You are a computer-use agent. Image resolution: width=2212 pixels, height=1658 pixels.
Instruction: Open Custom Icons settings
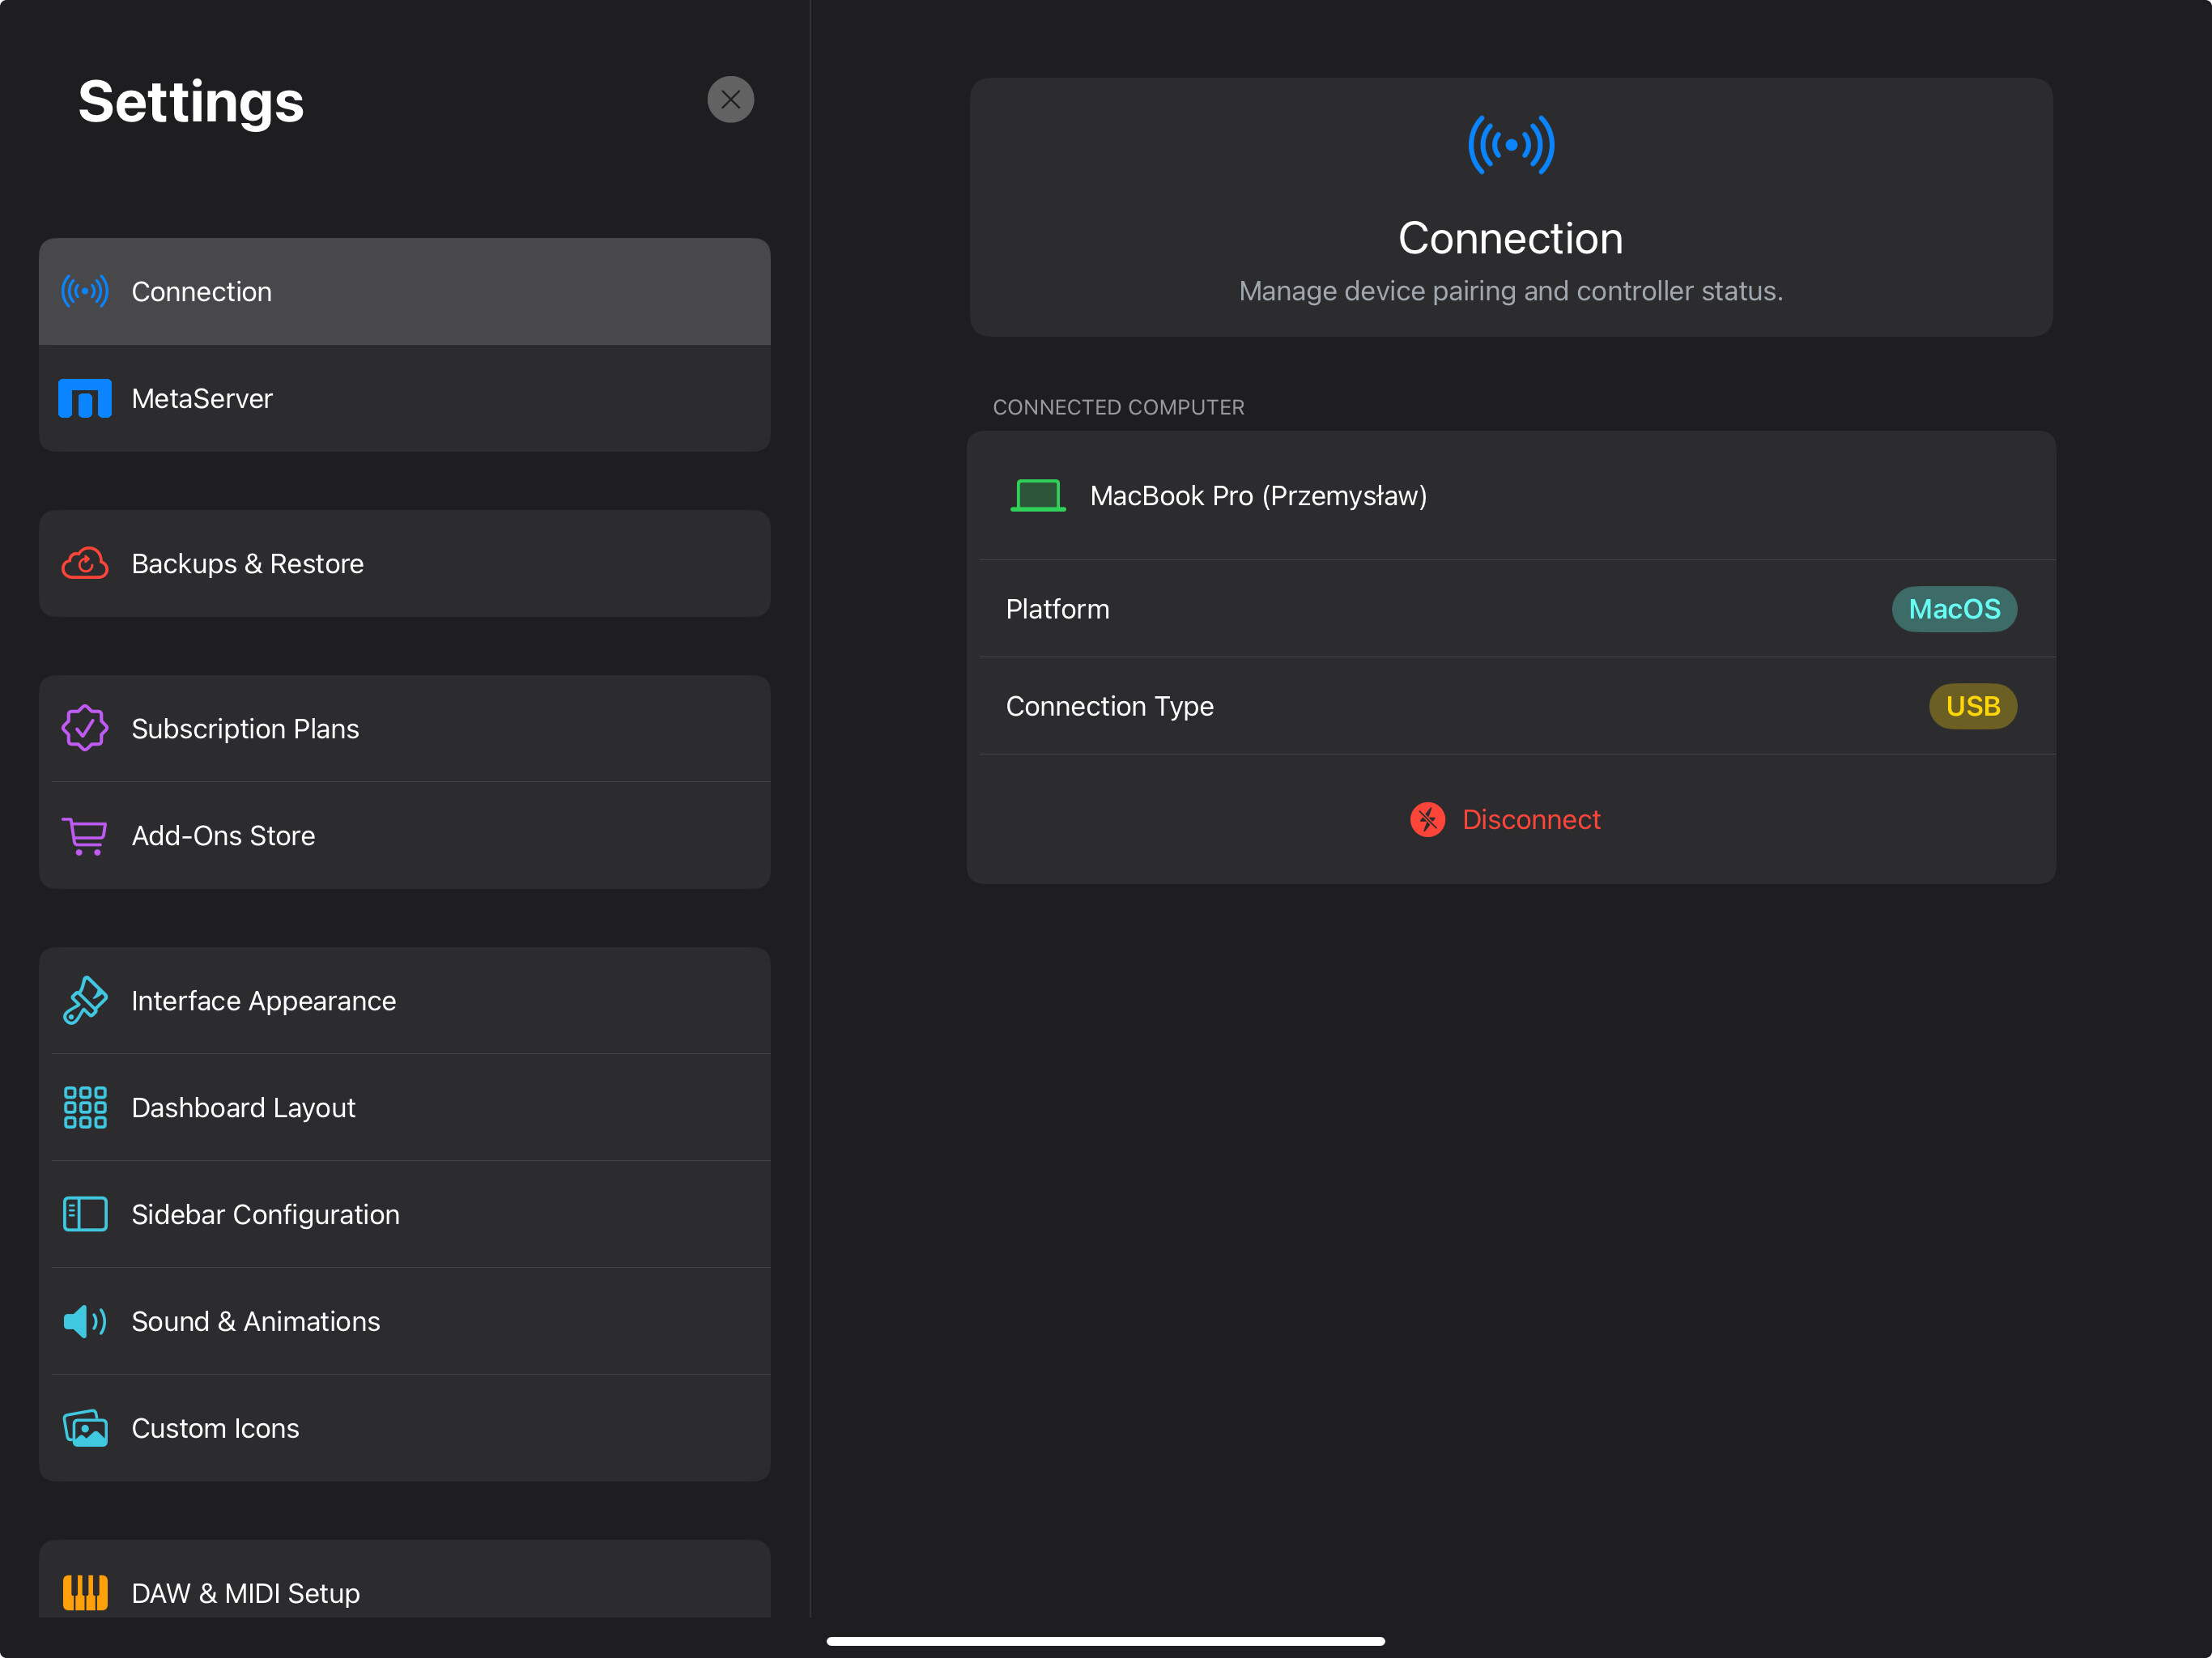tap(404, 1428)
